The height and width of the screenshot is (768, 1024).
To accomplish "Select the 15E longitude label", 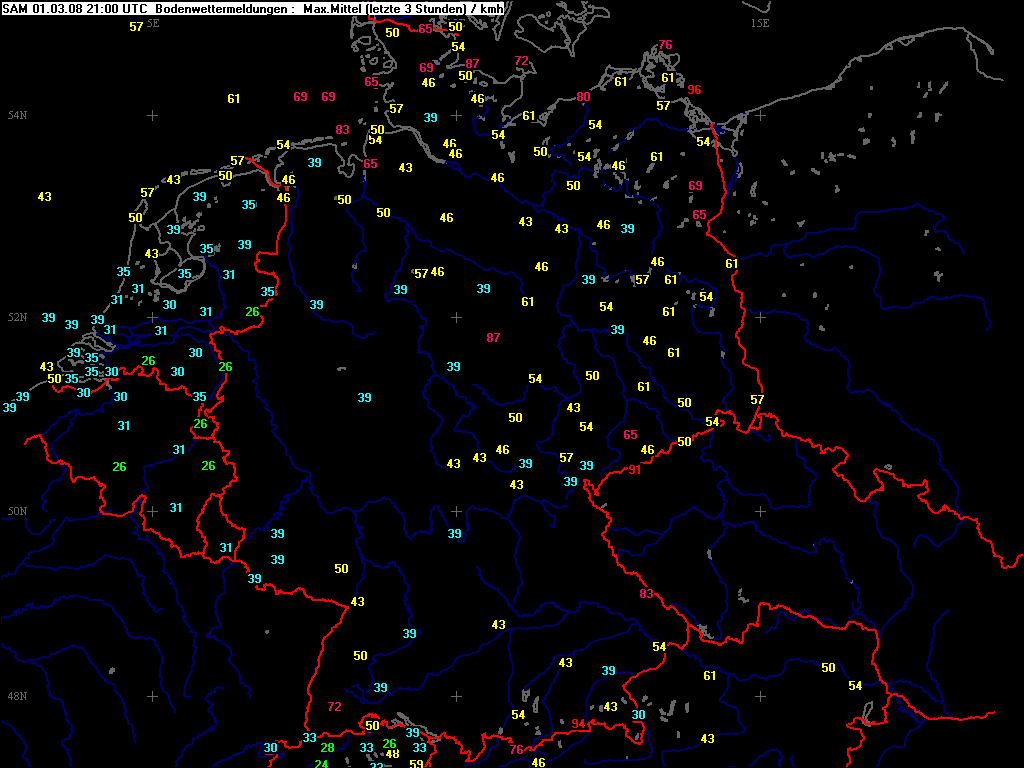I will pos(760,22).
